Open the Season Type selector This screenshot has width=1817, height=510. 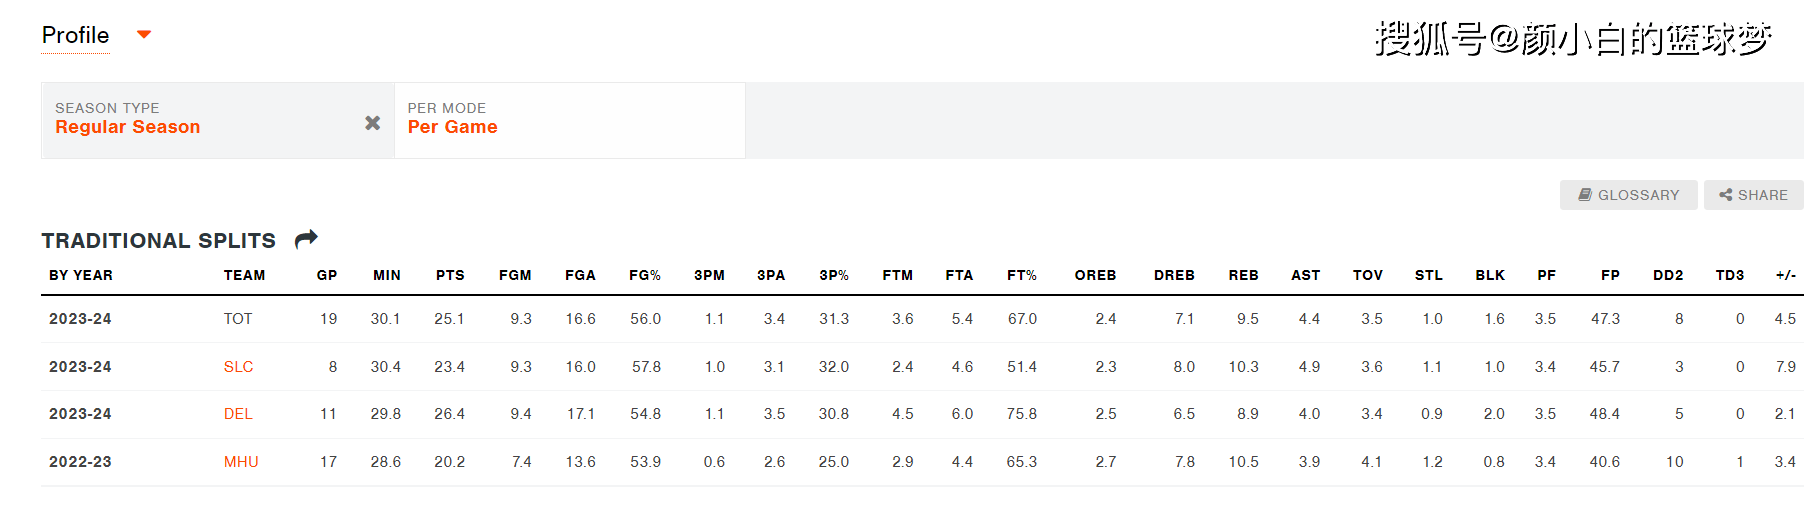pos(217,120)
